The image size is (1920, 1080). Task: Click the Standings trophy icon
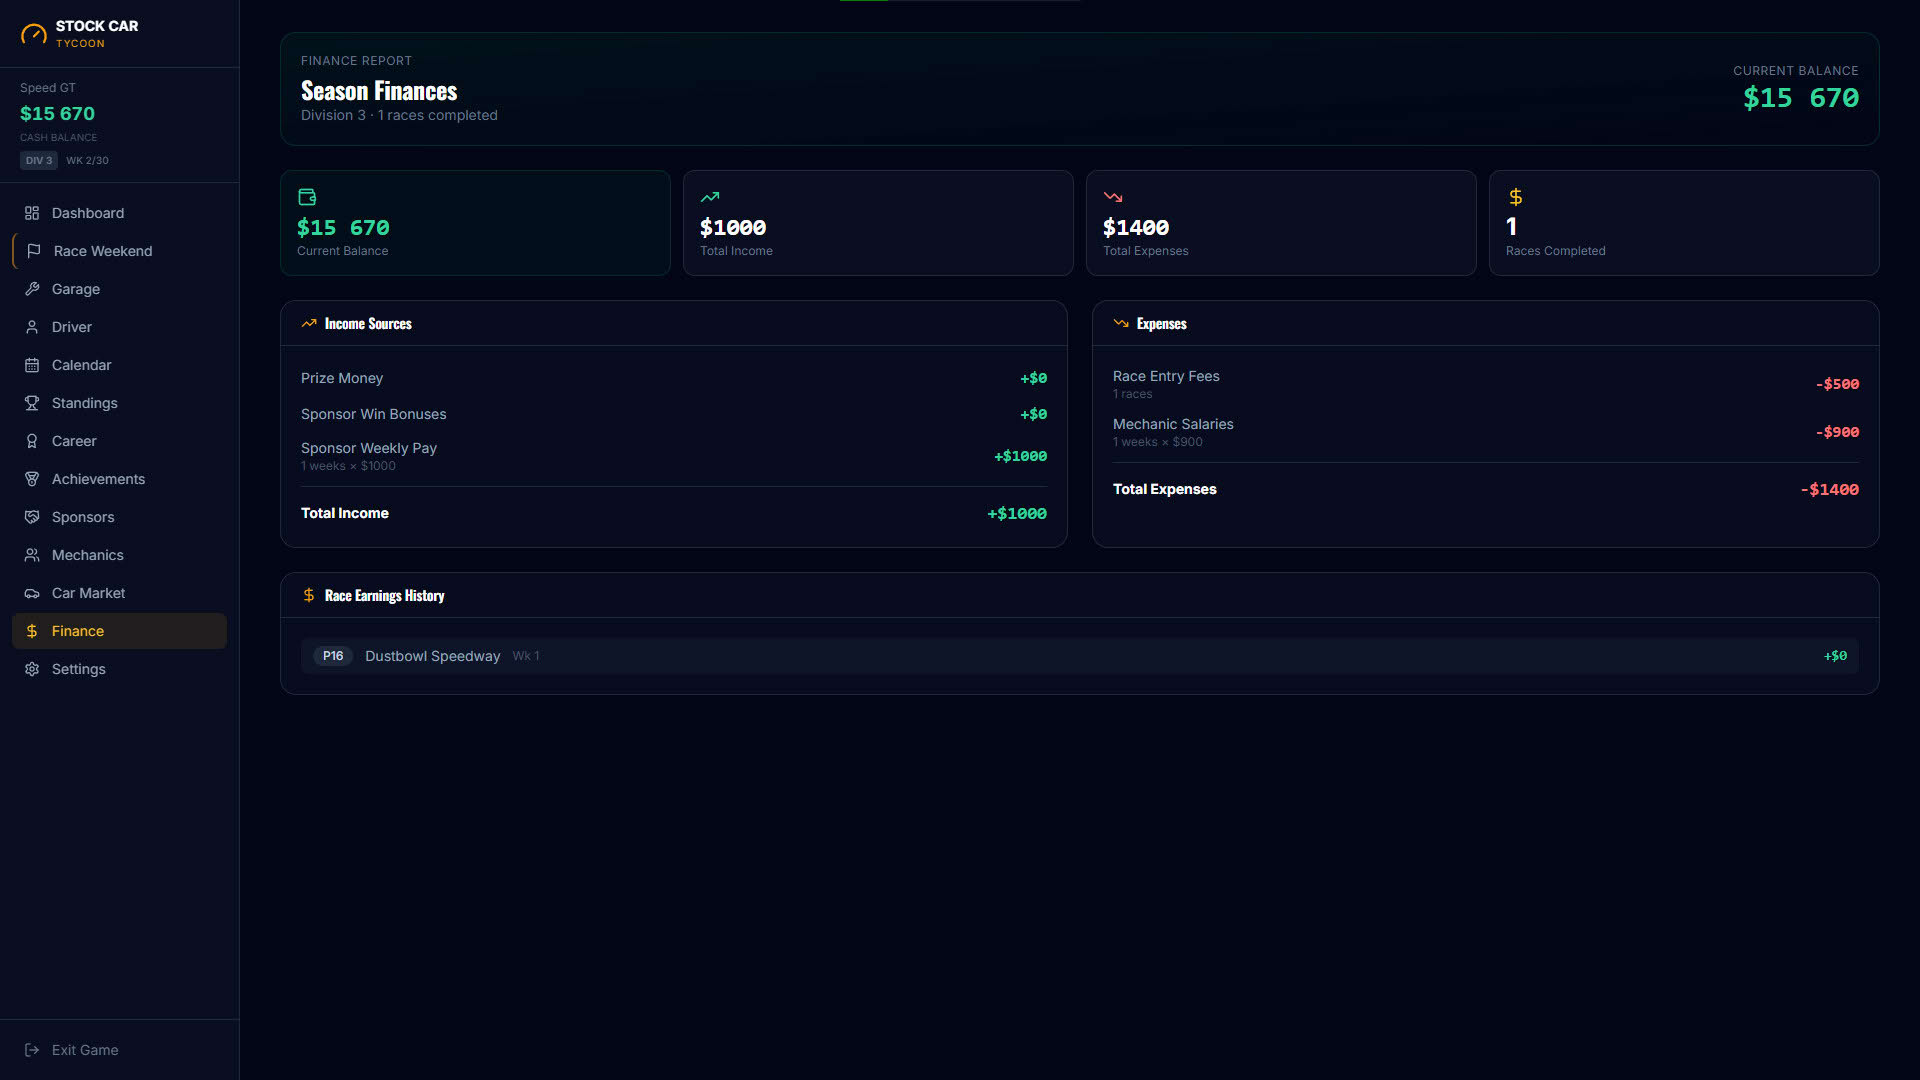pos(32,403)
